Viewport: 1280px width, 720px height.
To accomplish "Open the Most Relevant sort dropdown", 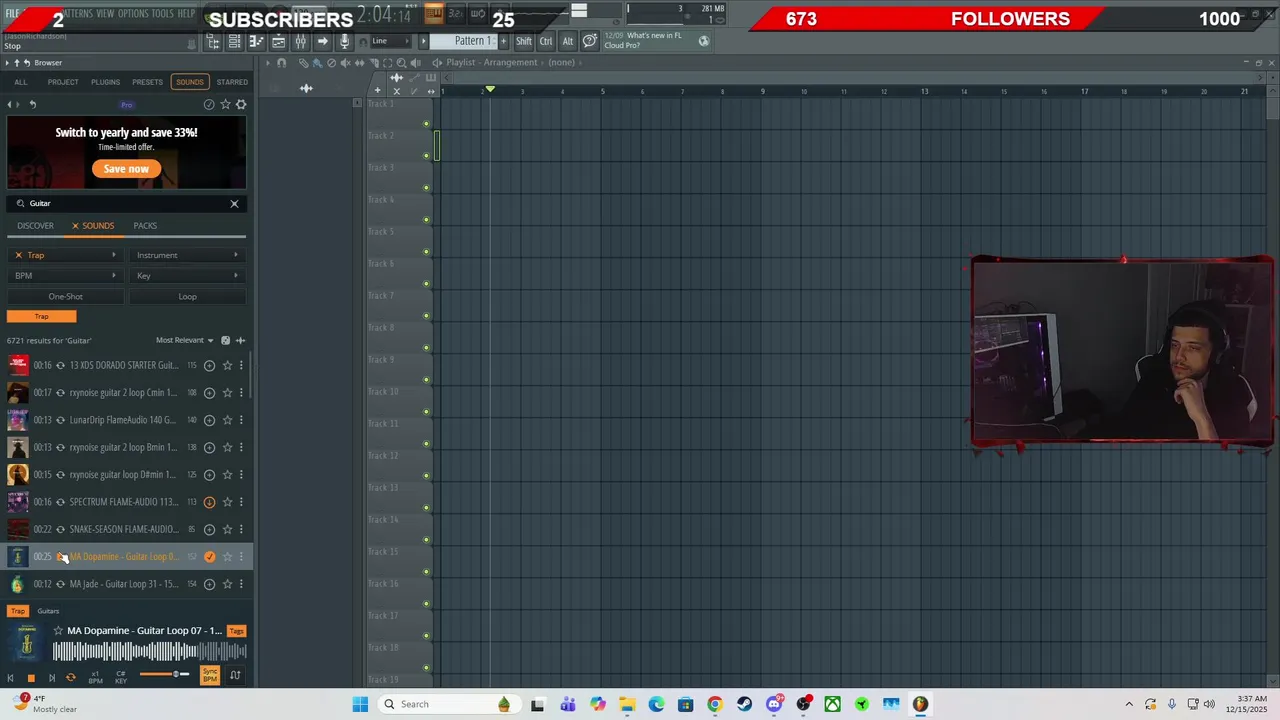I will point(184,340).
